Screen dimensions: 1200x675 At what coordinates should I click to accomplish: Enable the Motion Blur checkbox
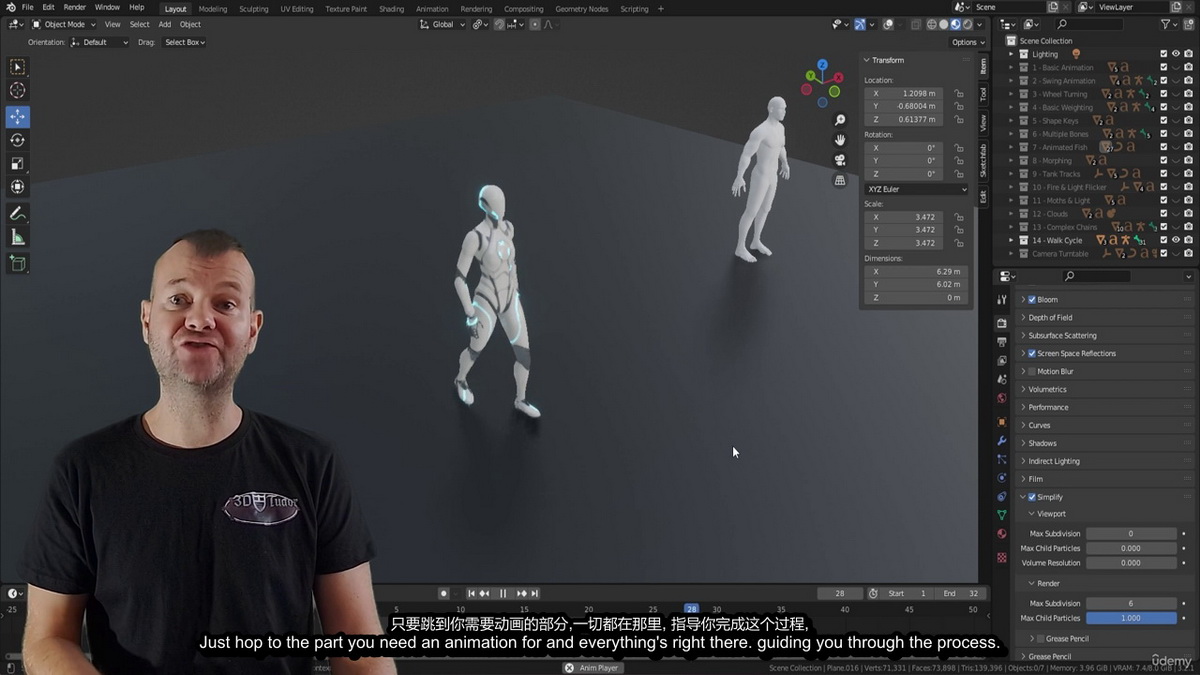point(1032,372)
